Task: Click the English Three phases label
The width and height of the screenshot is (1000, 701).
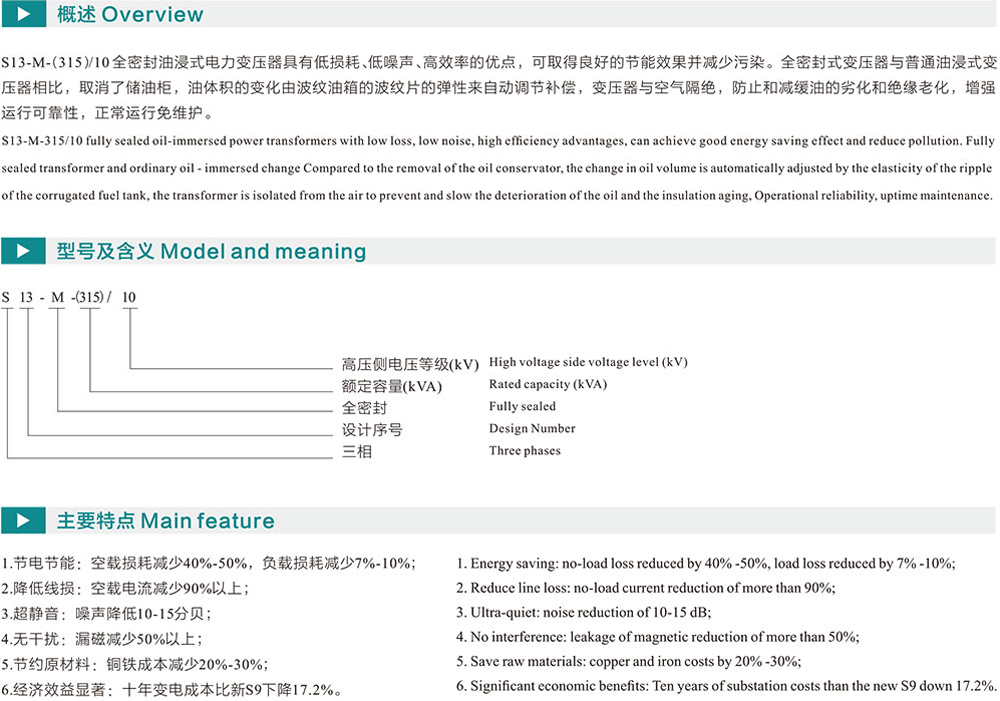Action: [x=524, y=450]
